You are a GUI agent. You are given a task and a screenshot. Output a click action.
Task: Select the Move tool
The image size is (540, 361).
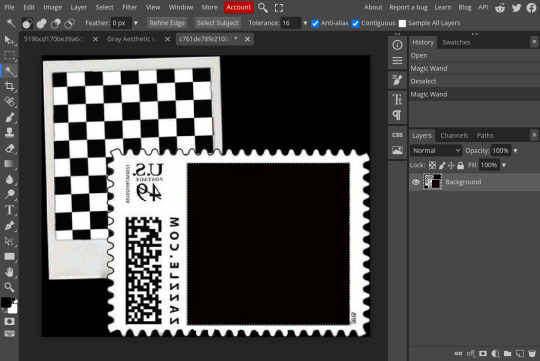point(9,40)
